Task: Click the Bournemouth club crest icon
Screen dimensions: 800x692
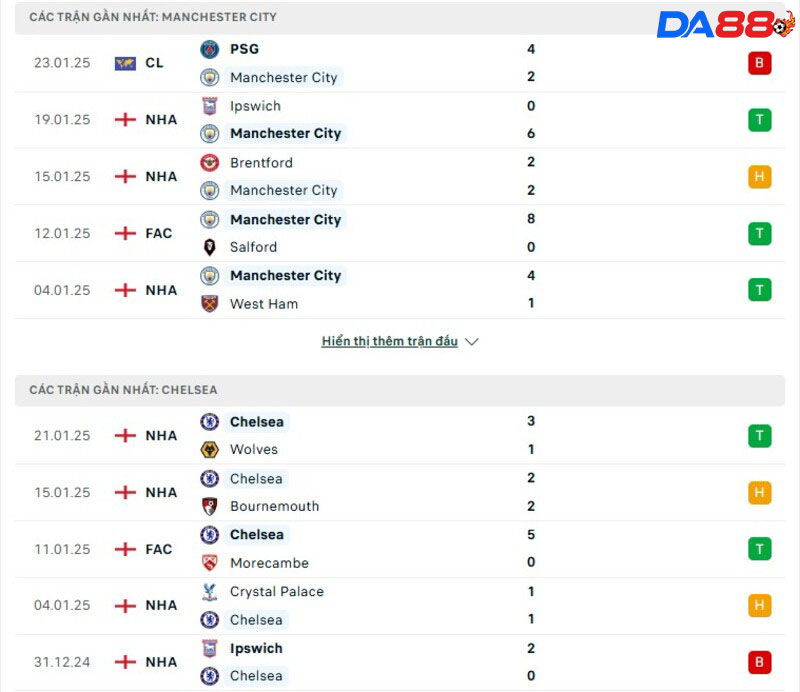Action: coord(209,506)
